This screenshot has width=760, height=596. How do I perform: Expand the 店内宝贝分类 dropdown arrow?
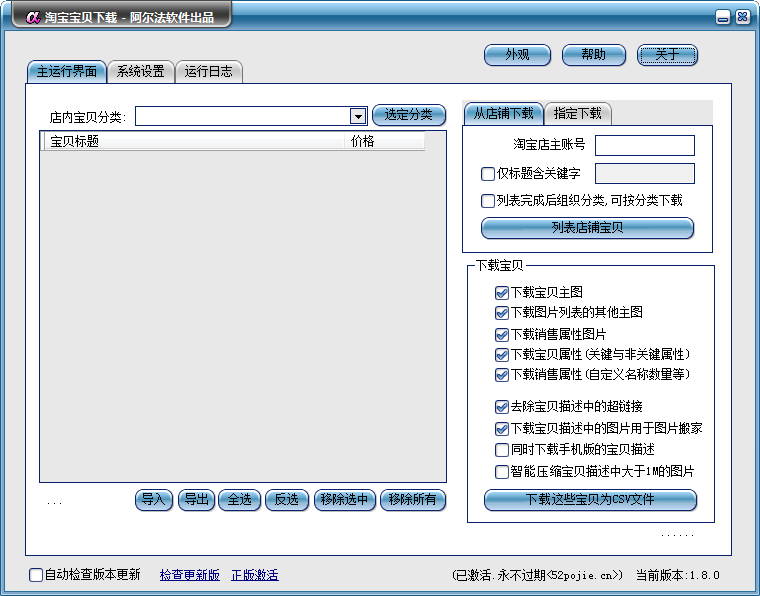click(358, 116)
